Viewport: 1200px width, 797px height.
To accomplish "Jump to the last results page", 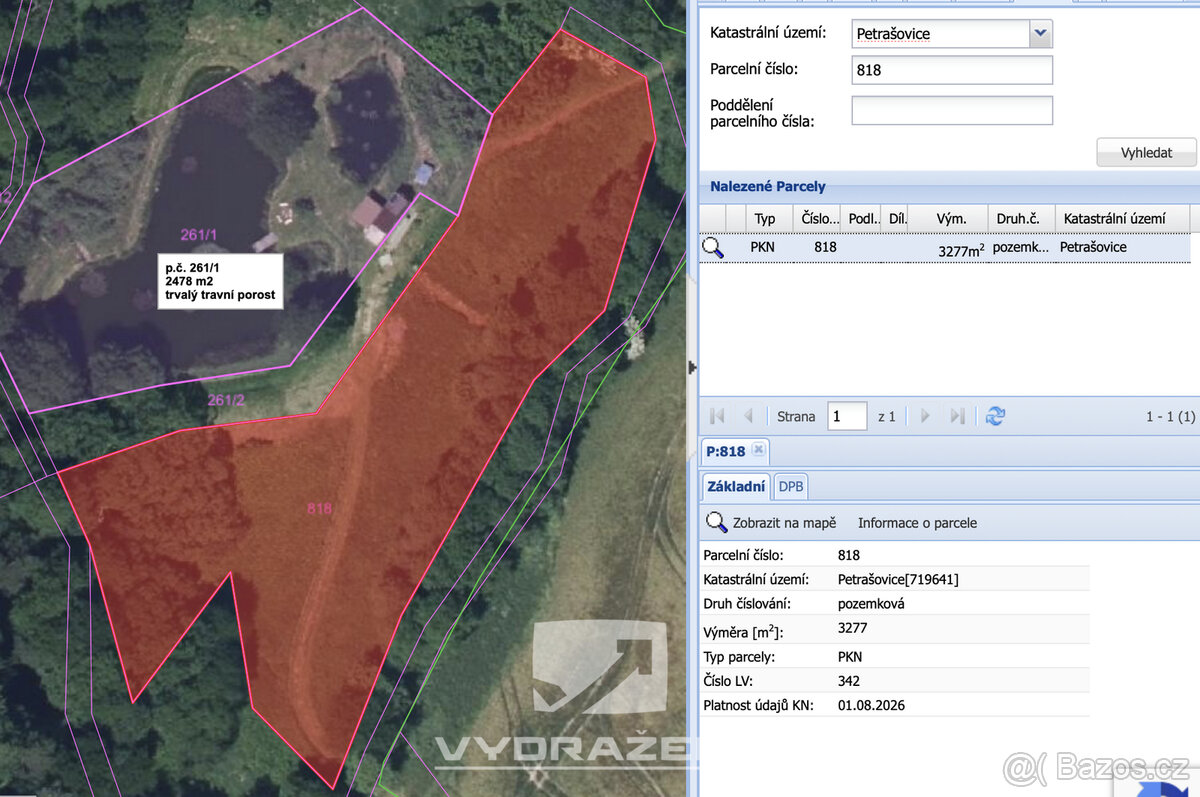I will [957, 416].
